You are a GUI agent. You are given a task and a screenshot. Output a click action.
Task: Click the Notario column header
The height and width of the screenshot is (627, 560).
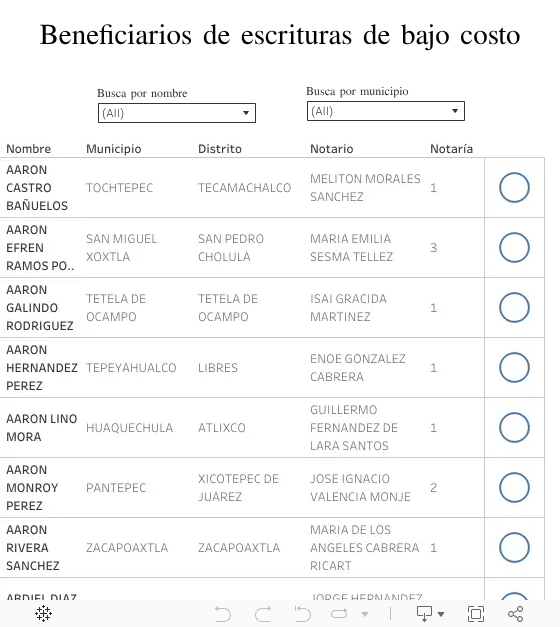tap(332, 149)
